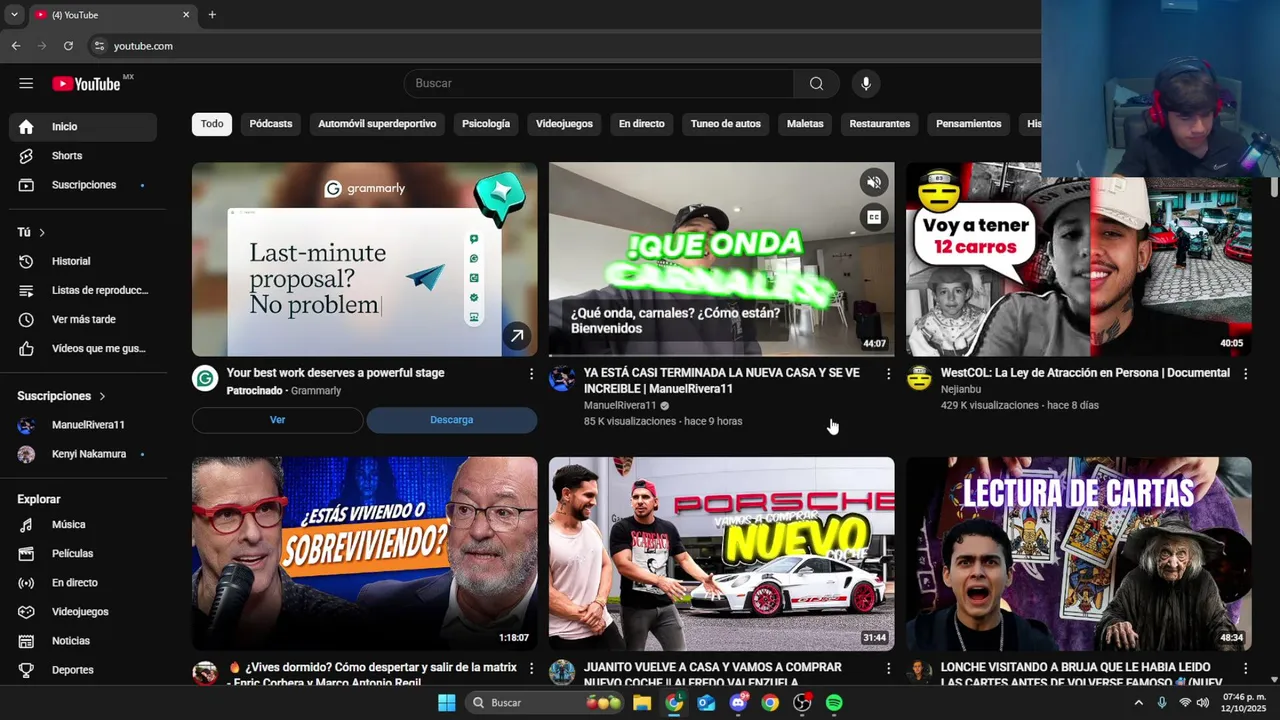Viewport: 1280px width, 720px height.
Task: Open Discord from taskbar
Action: pyautogui.click(x=738, y=703)
